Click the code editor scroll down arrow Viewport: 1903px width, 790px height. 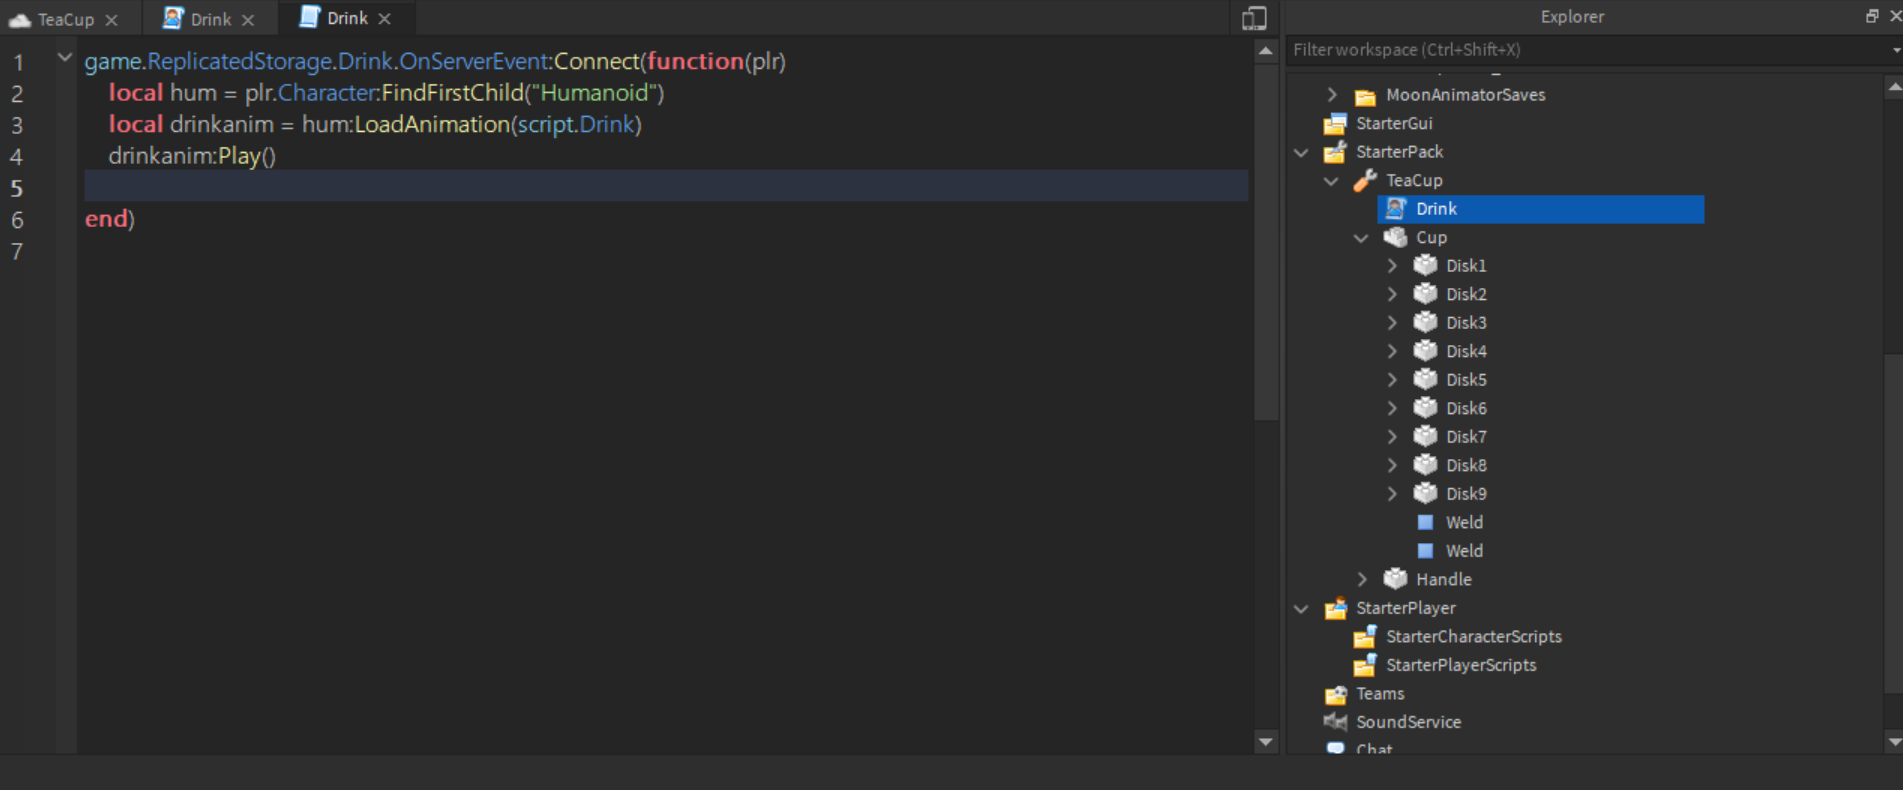coord(1266,742)
